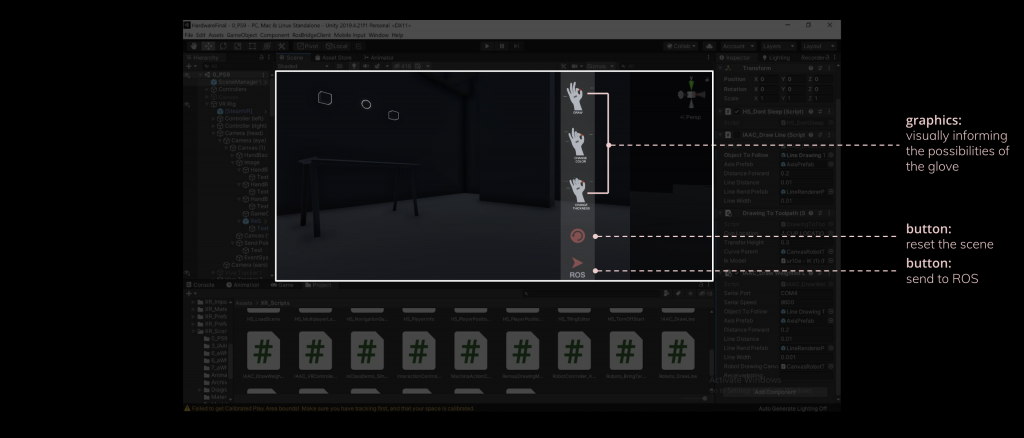Open the Collab button menu
The width and height of the screenshot is (1024, 438).
[683, 46]
